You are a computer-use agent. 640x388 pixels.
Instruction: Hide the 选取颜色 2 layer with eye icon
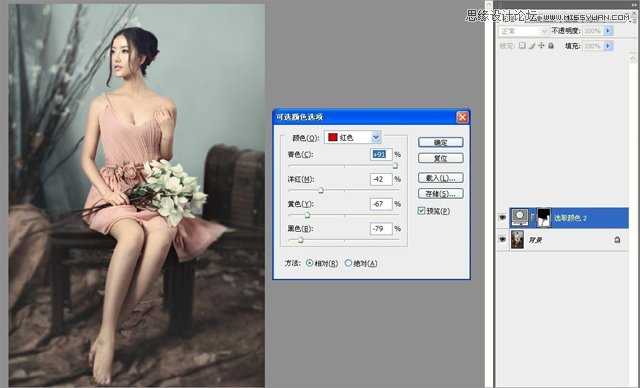(502, 218)
